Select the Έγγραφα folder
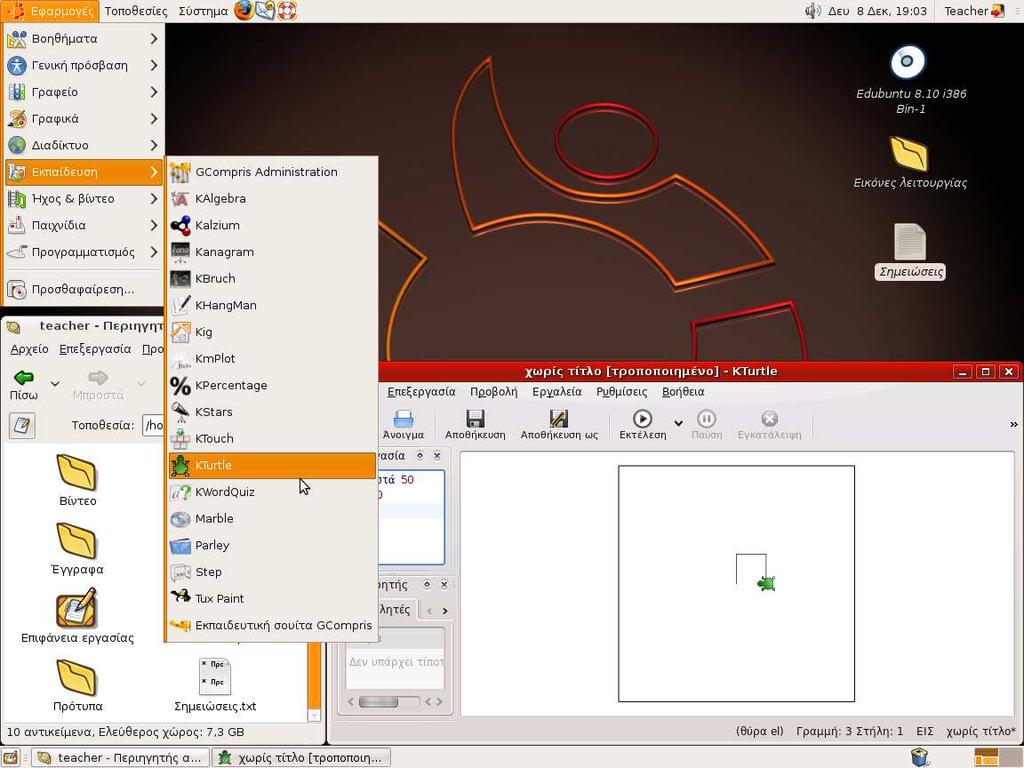Viewport: 1024px width, 768px height. 77,549
